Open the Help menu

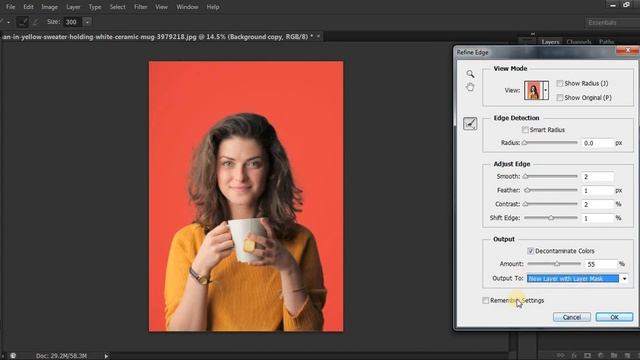tap(213, 7)
